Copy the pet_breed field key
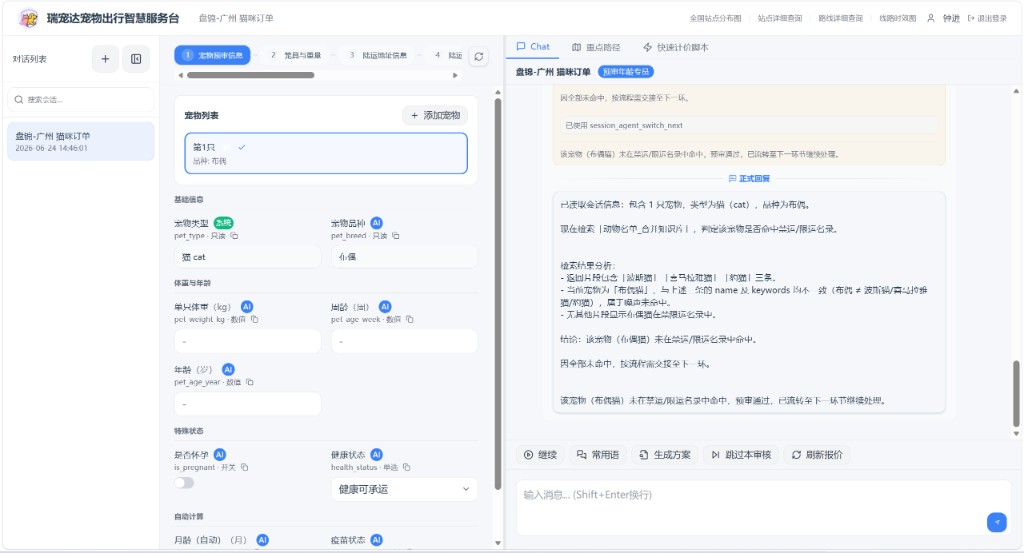Image resolution: width=1024 pixels, height=553 pixels. (396, 236)
